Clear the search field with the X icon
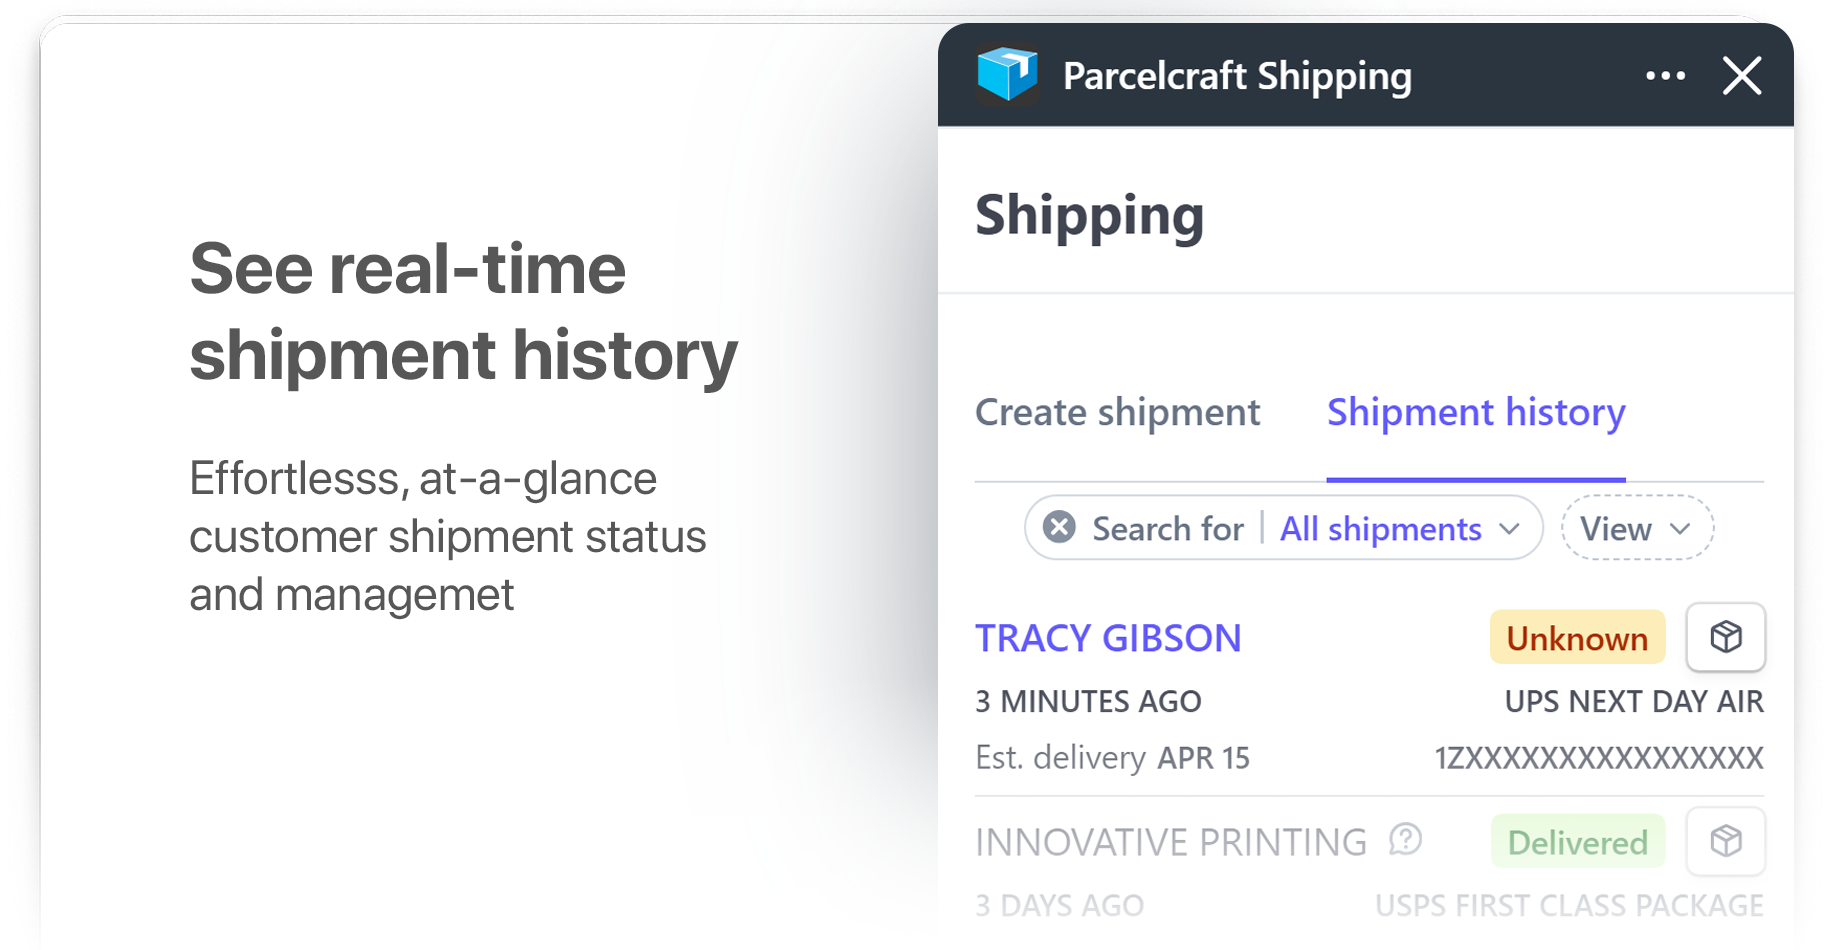 [1058, 528]
